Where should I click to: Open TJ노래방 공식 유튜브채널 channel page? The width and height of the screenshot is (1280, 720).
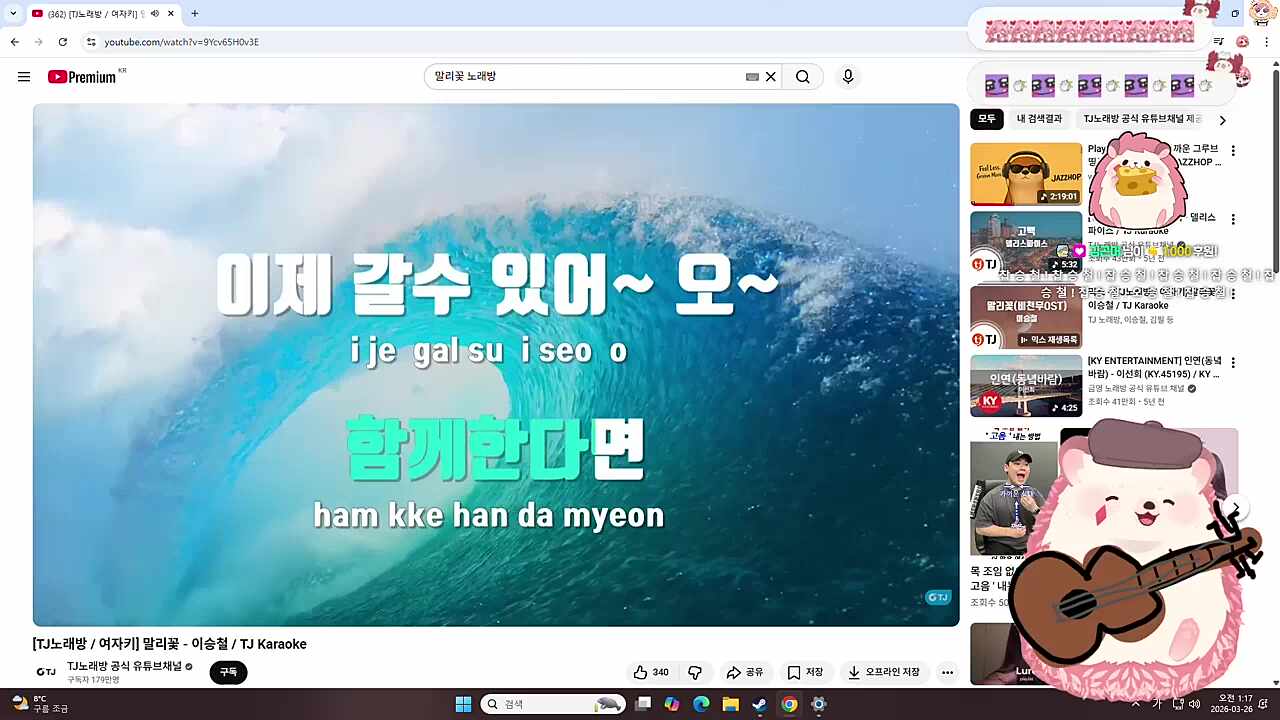pyautogui.click(x=125, y=666)
